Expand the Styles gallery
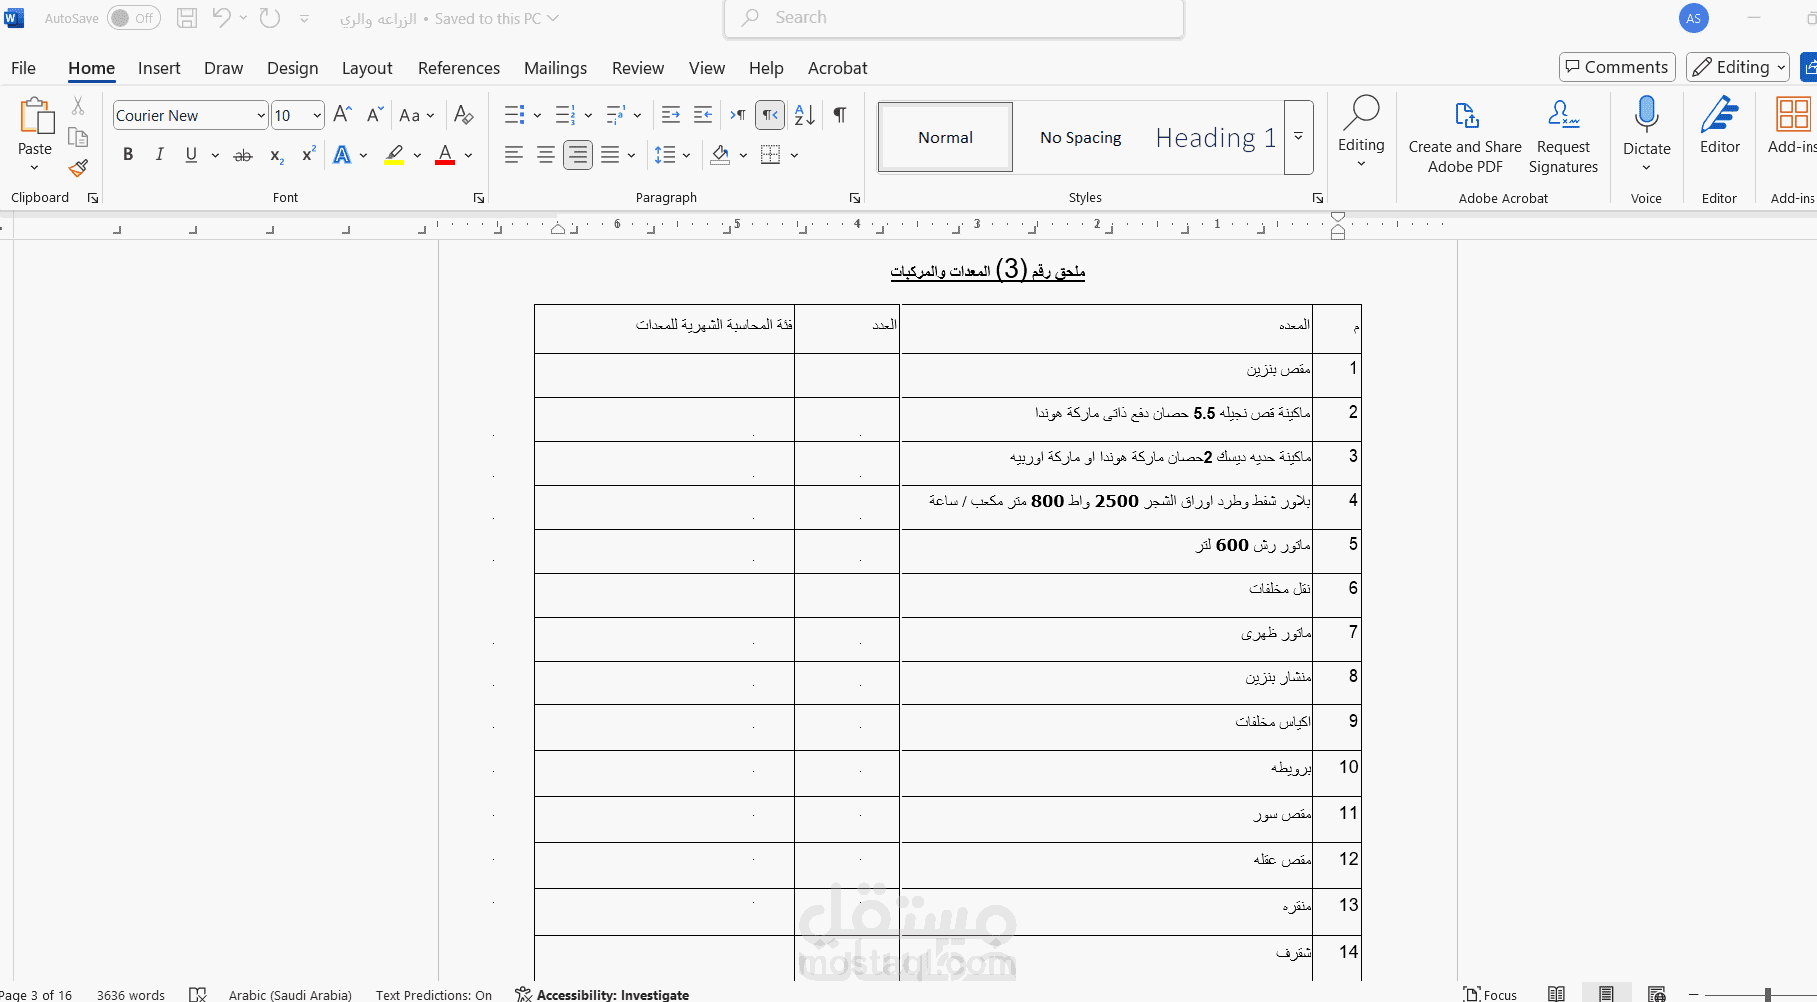Screen dimensions: 1817x1002 point(1298,137)
